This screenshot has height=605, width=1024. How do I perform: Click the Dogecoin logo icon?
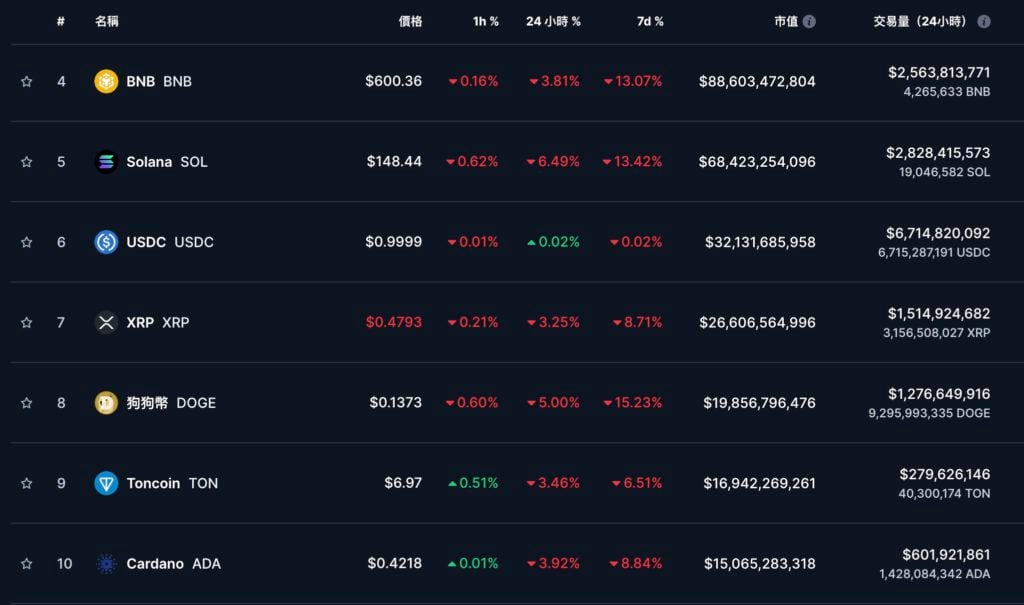pyautogui.click(x=106, y=403)
